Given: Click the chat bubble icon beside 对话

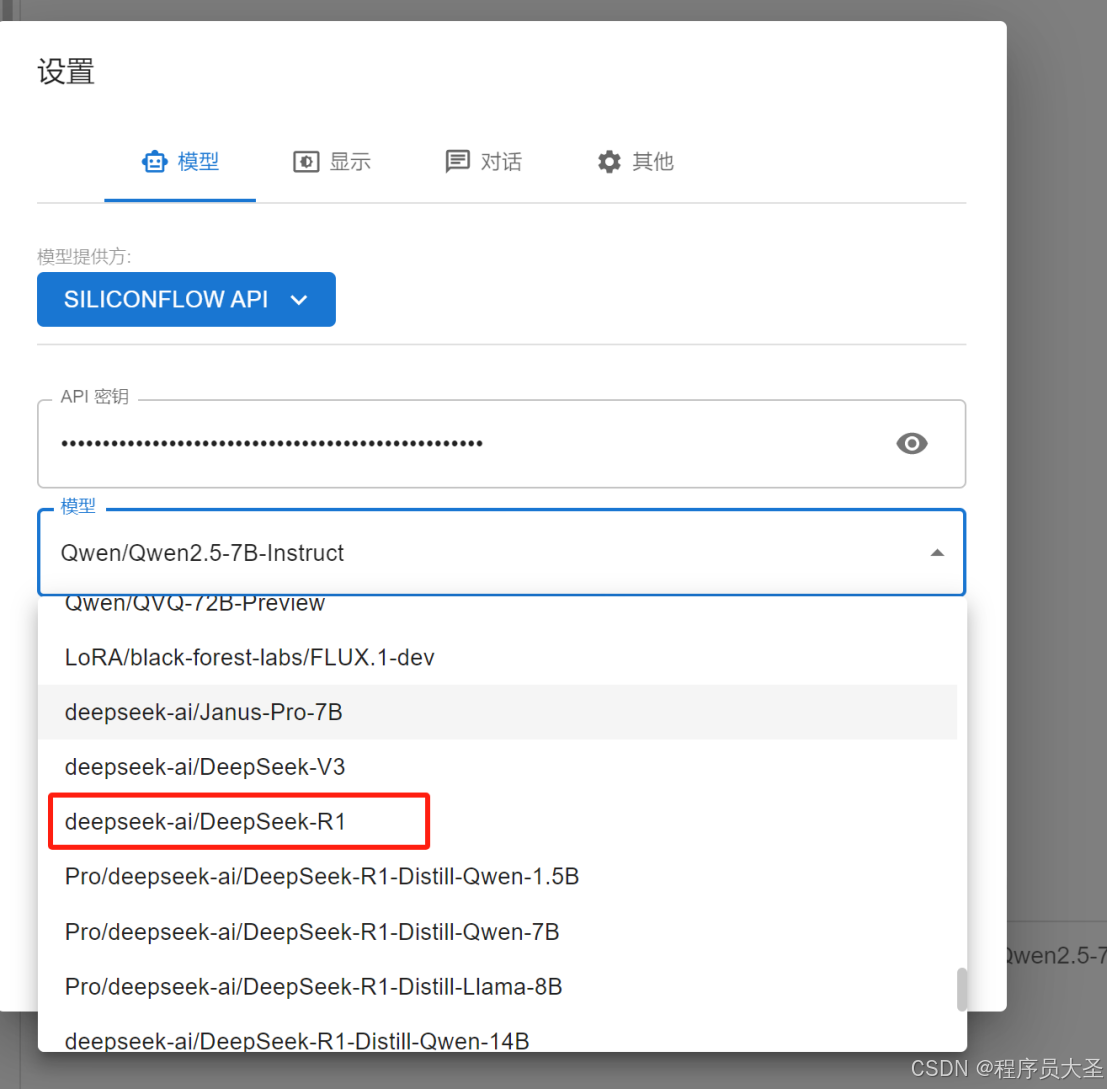Looking at the screenshot, I should (457, 162).
